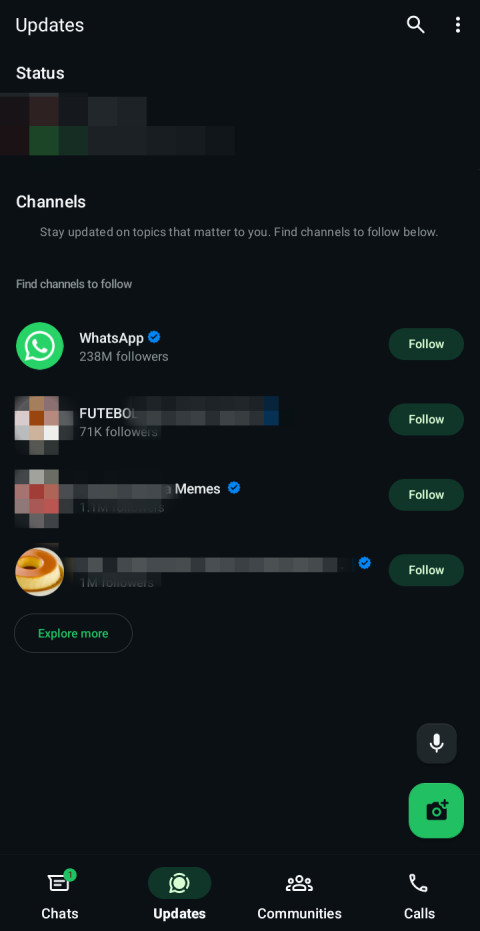Image resolution: width=480 pixels, height=931 pixels.
Task: Click the Memes channel verified badge
Action: (234, 488)
